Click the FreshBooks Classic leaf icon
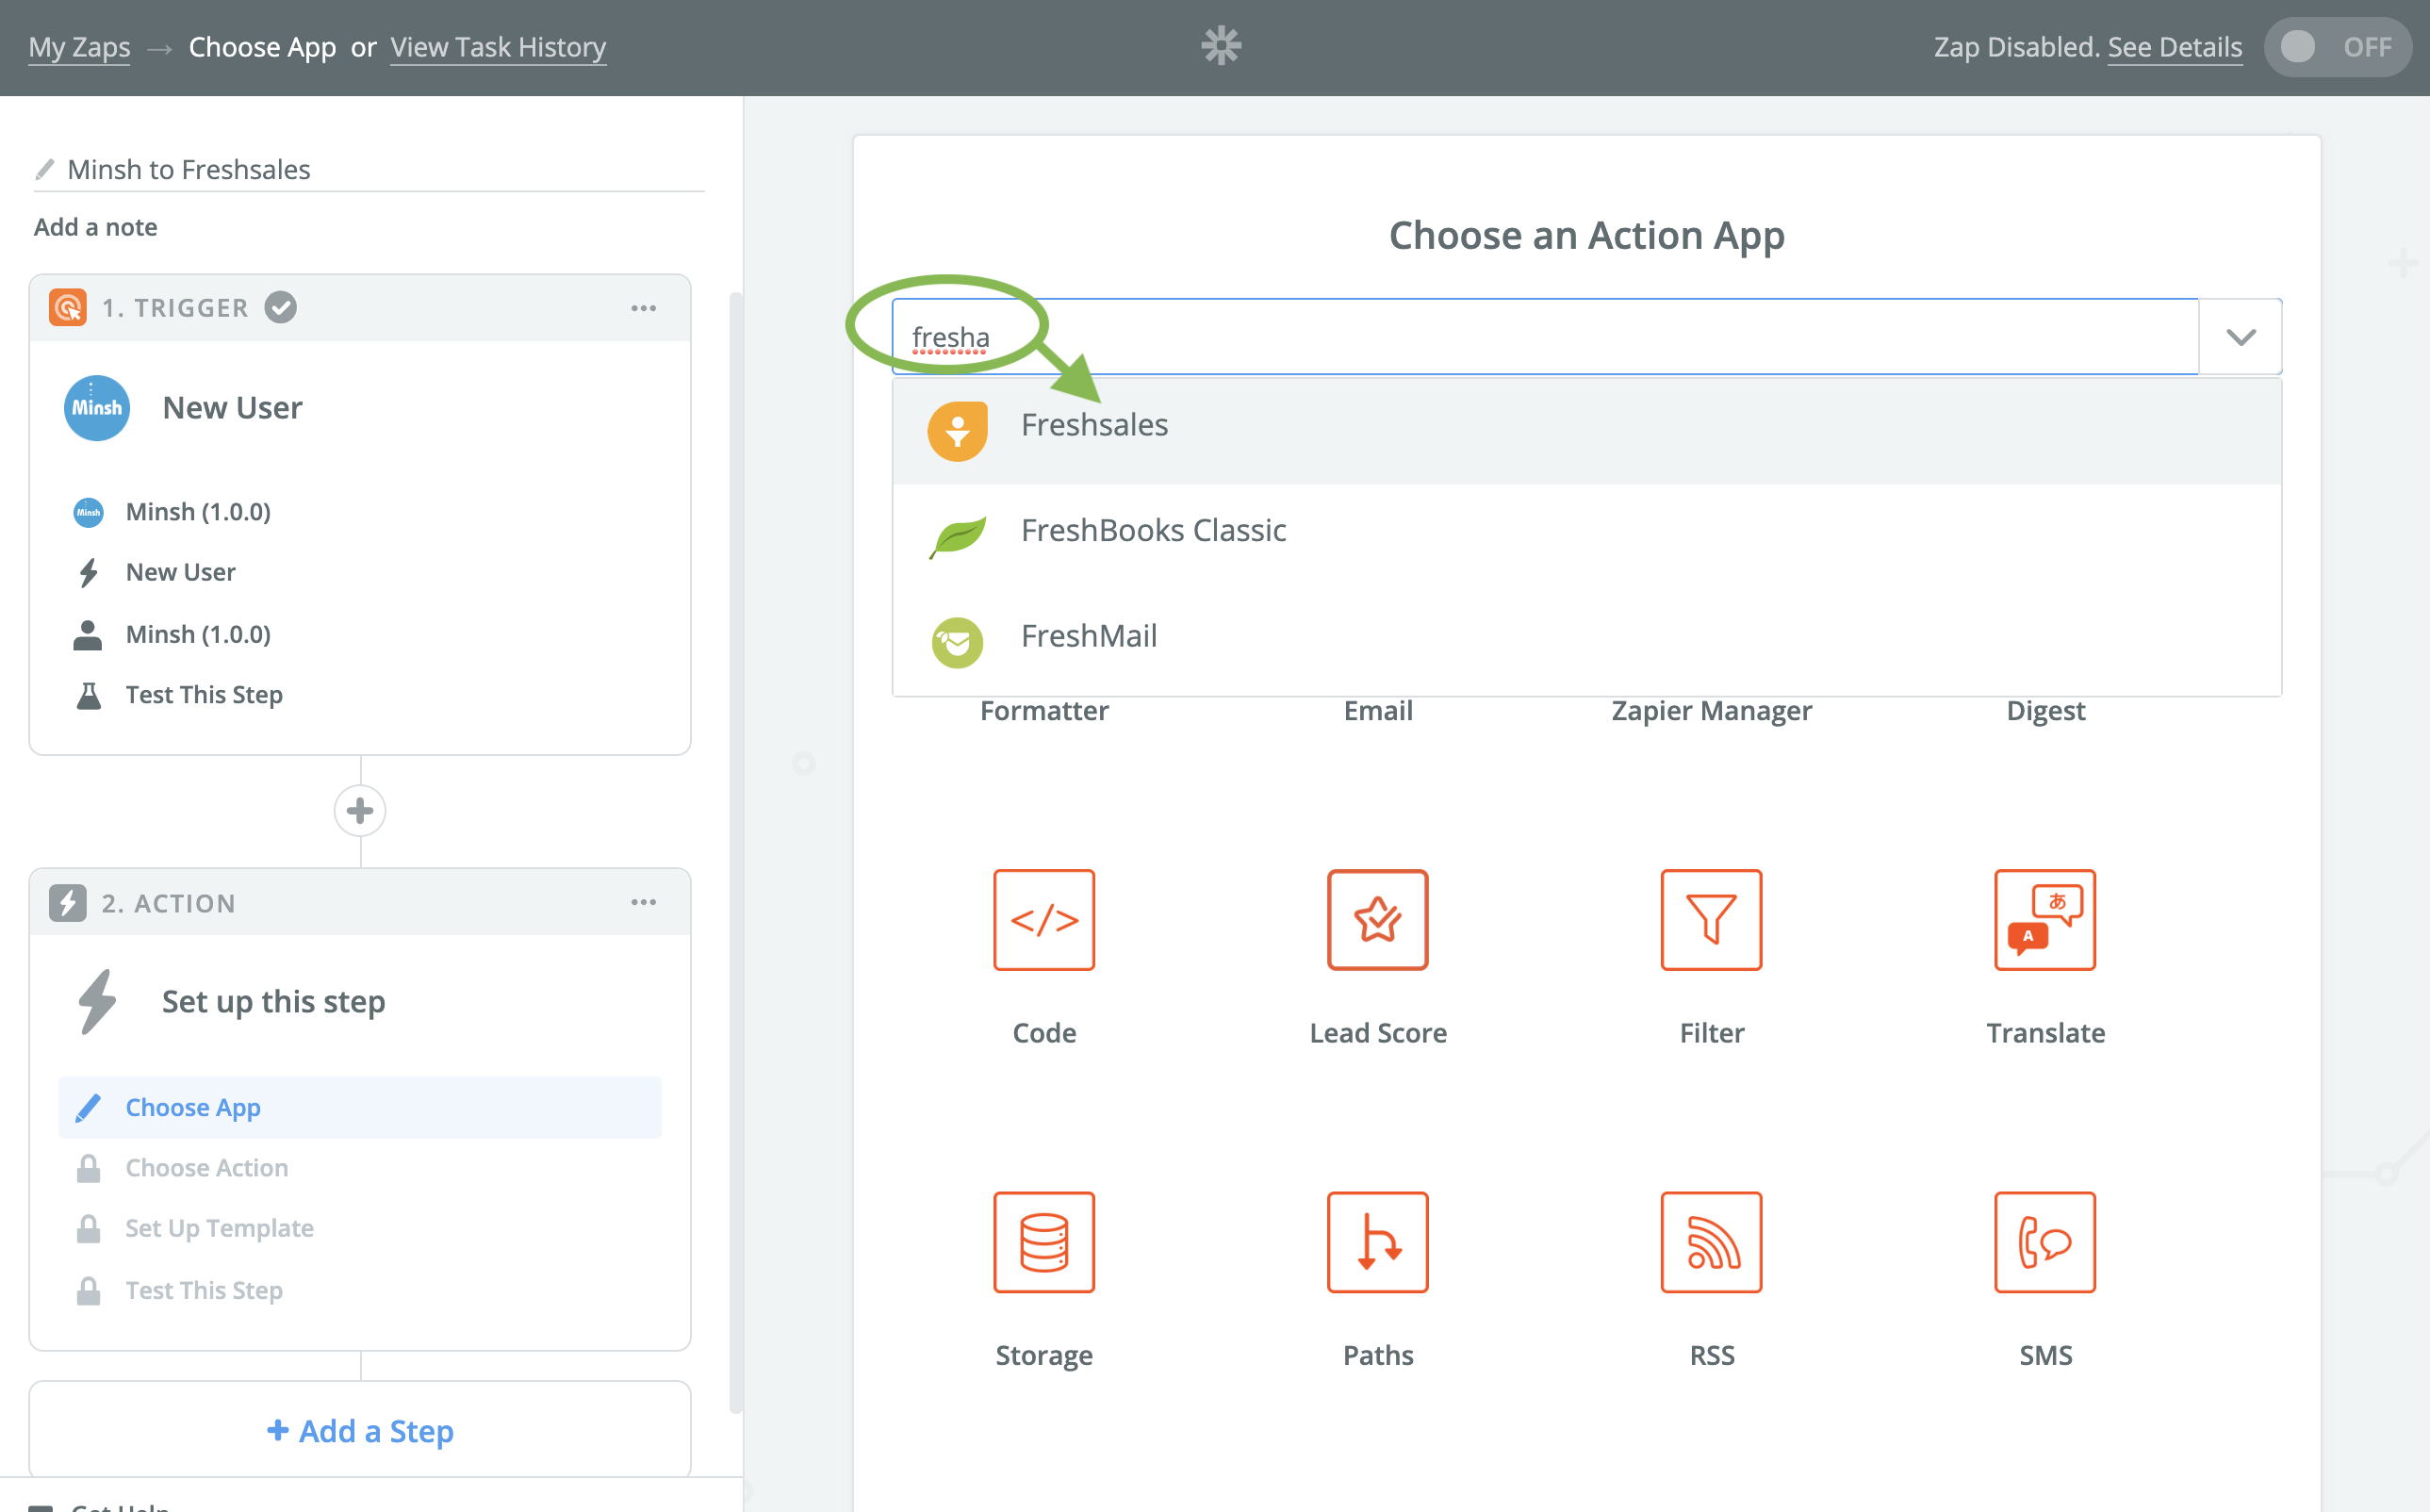 click(x=957, y=536)
